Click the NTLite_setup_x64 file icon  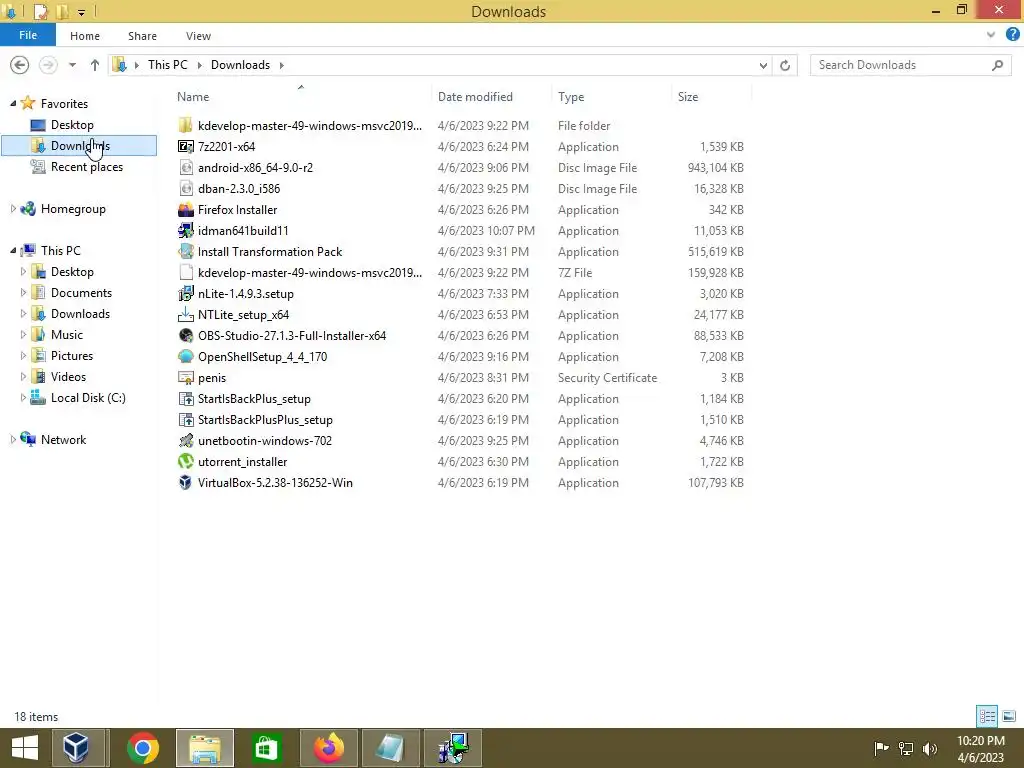(185, 315)
